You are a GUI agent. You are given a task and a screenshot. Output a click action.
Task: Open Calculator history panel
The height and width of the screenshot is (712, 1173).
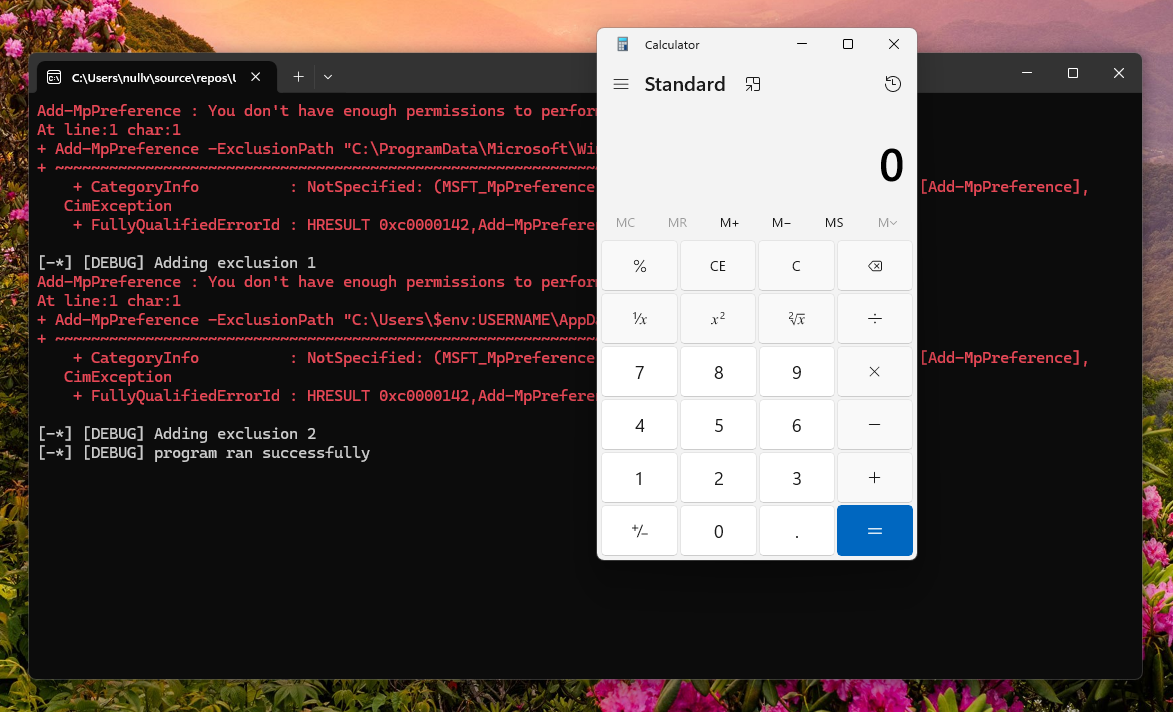[x=892, y=84]
